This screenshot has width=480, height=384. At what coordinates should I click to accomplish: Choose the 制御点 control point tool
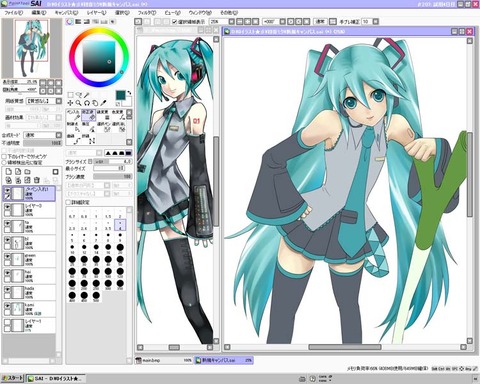point(74,127)
